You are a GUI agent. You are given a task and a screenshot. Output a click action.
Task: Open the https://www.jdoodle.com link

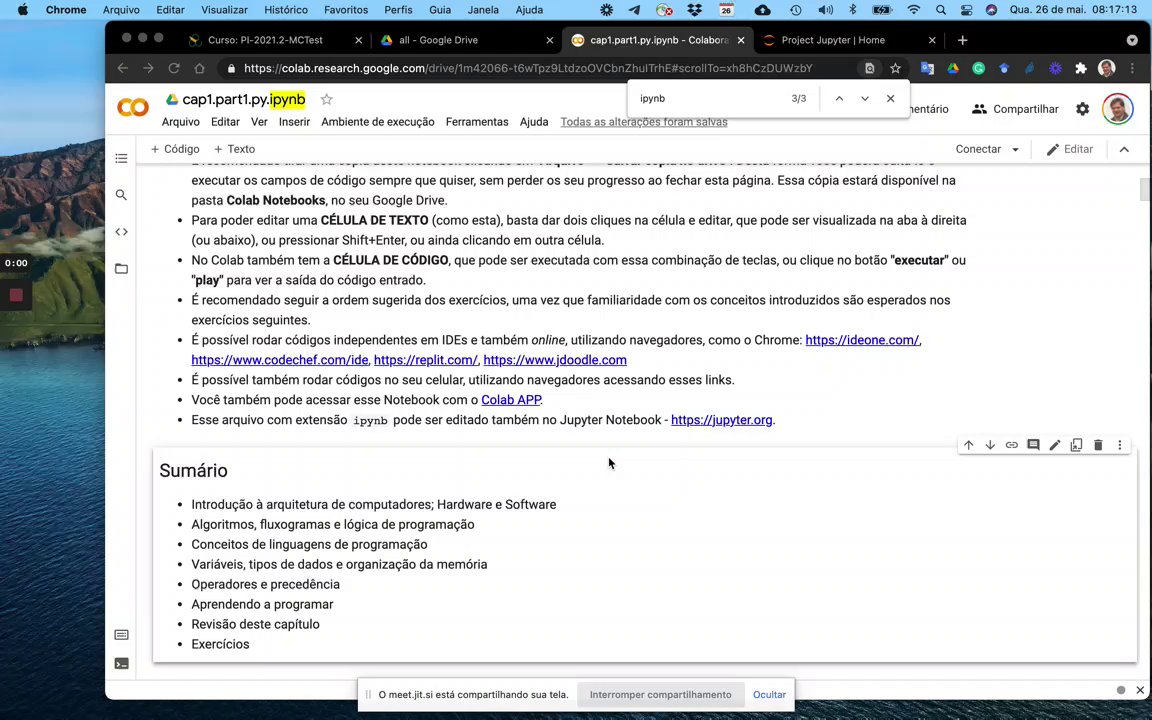pyautogui.click(x=555, y=360)
